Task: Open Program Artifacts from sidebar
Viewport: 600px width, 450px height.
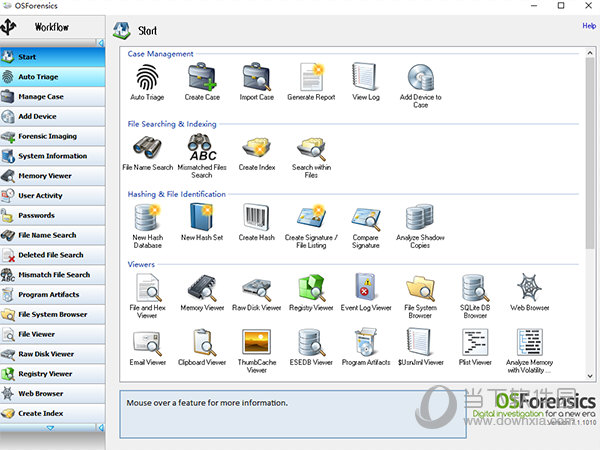Action: tap(52, 295)
